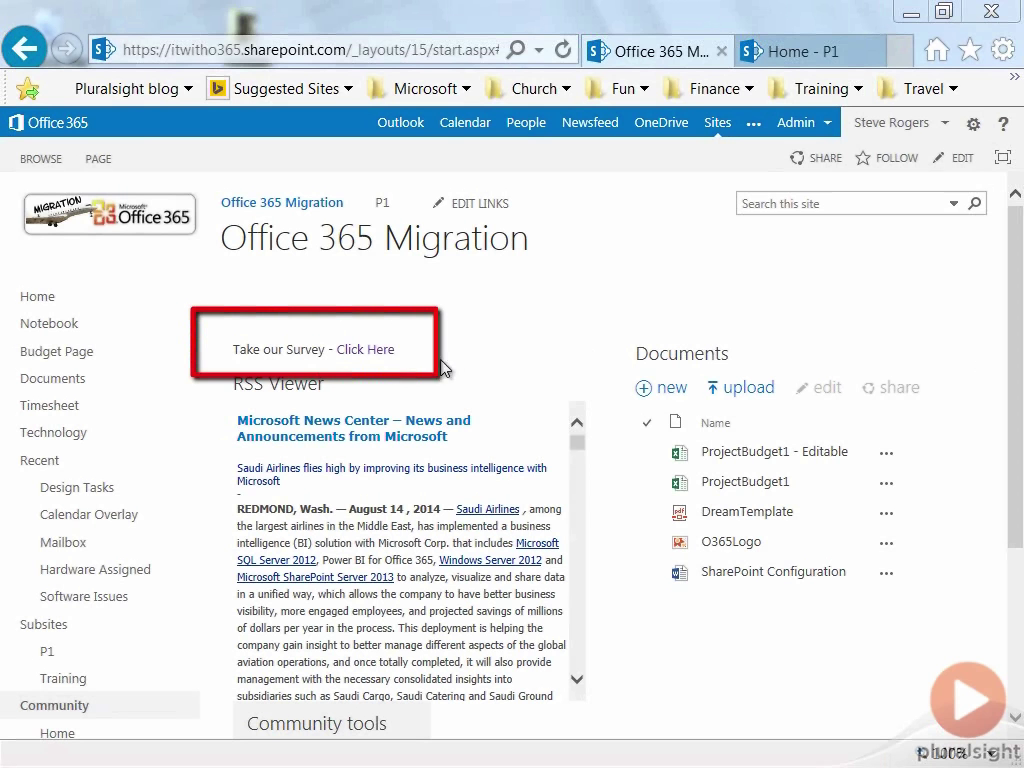Go back with the browser back arrow

tap(24, 48)
